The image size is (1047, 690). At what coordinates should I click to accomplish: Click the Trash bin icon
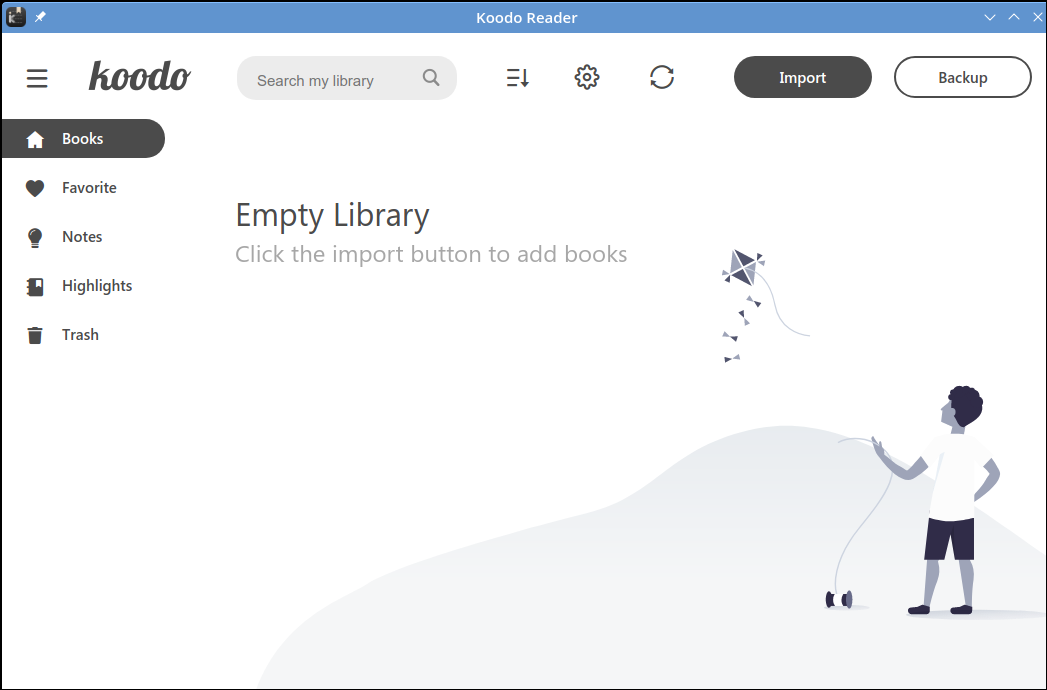pos(35,335)
